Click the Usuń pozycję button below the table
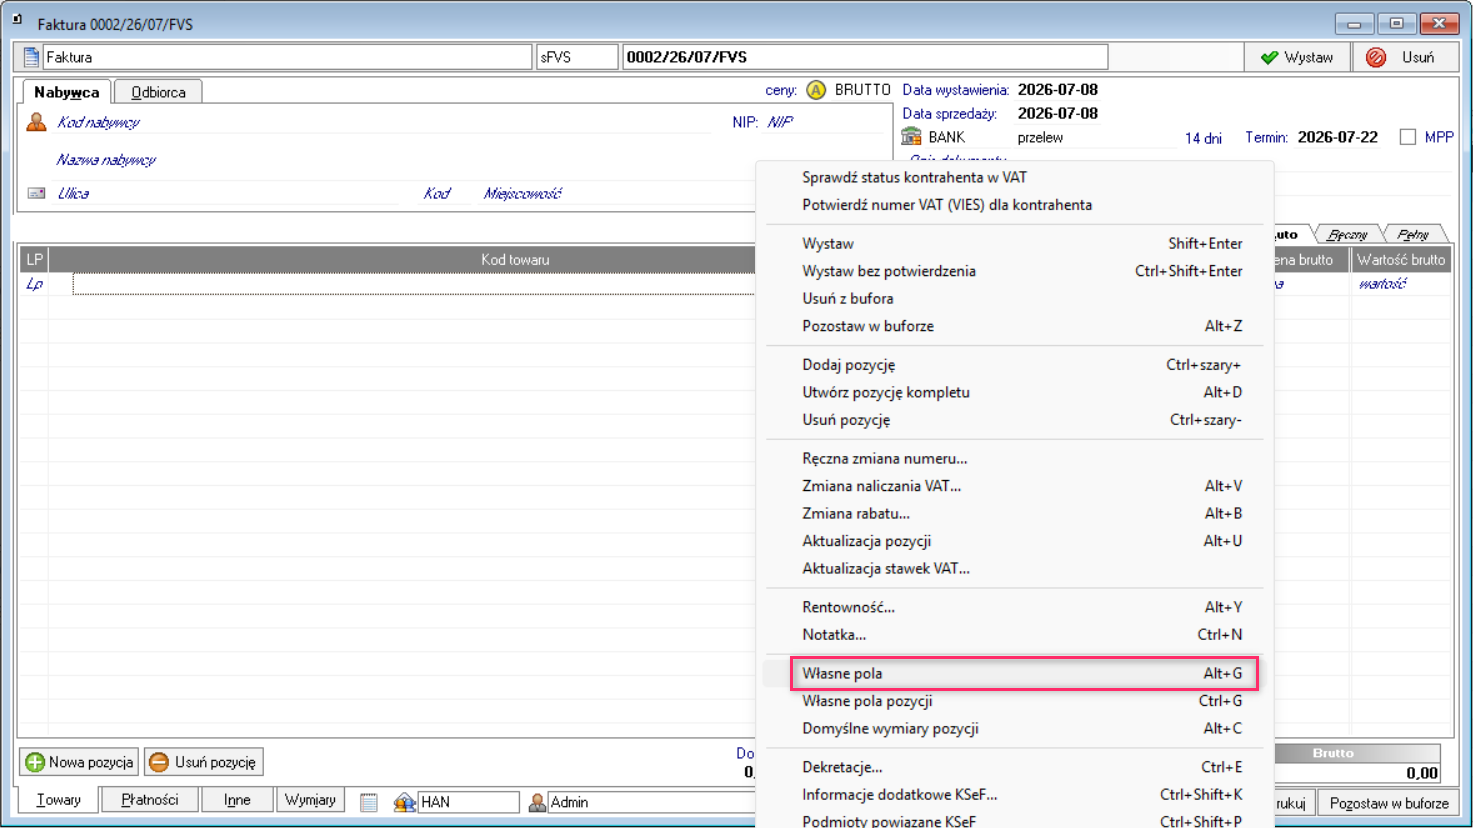 pos(203,762)
